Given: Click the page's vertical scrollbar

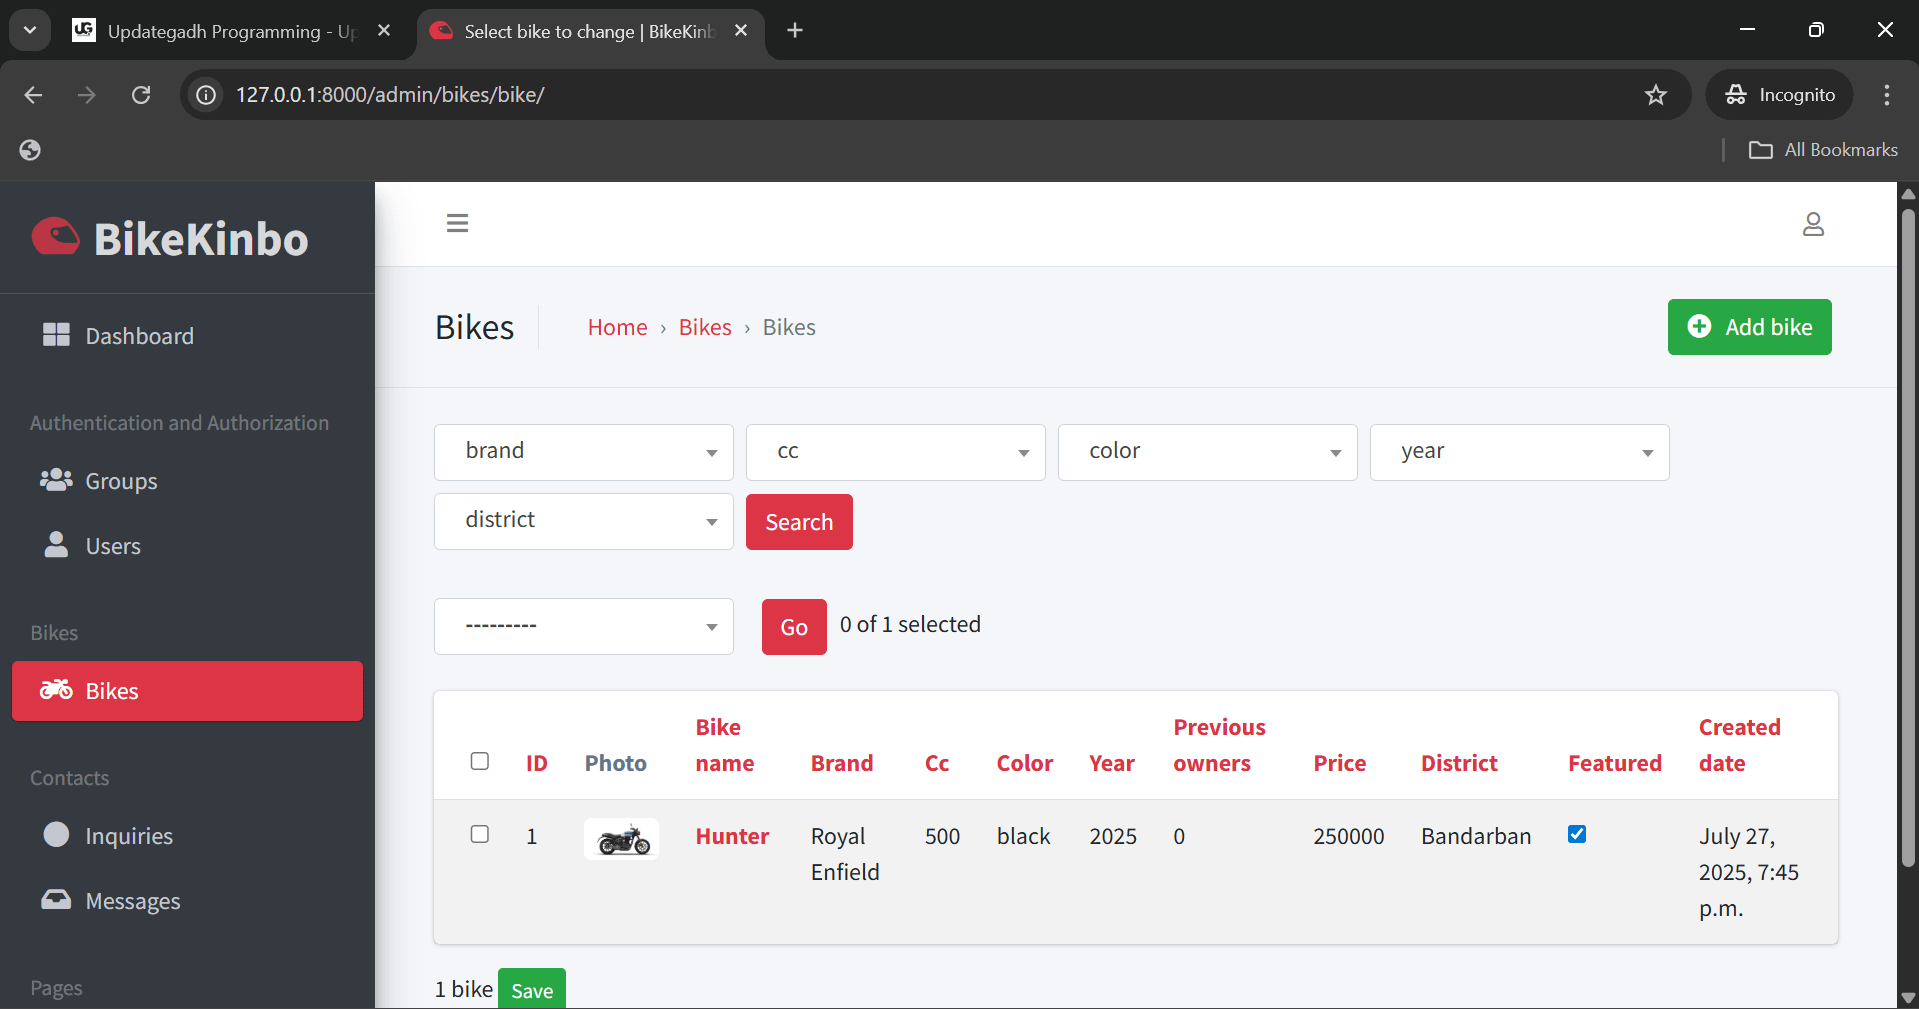Looking at the screenshot, I should [1907, 536].
